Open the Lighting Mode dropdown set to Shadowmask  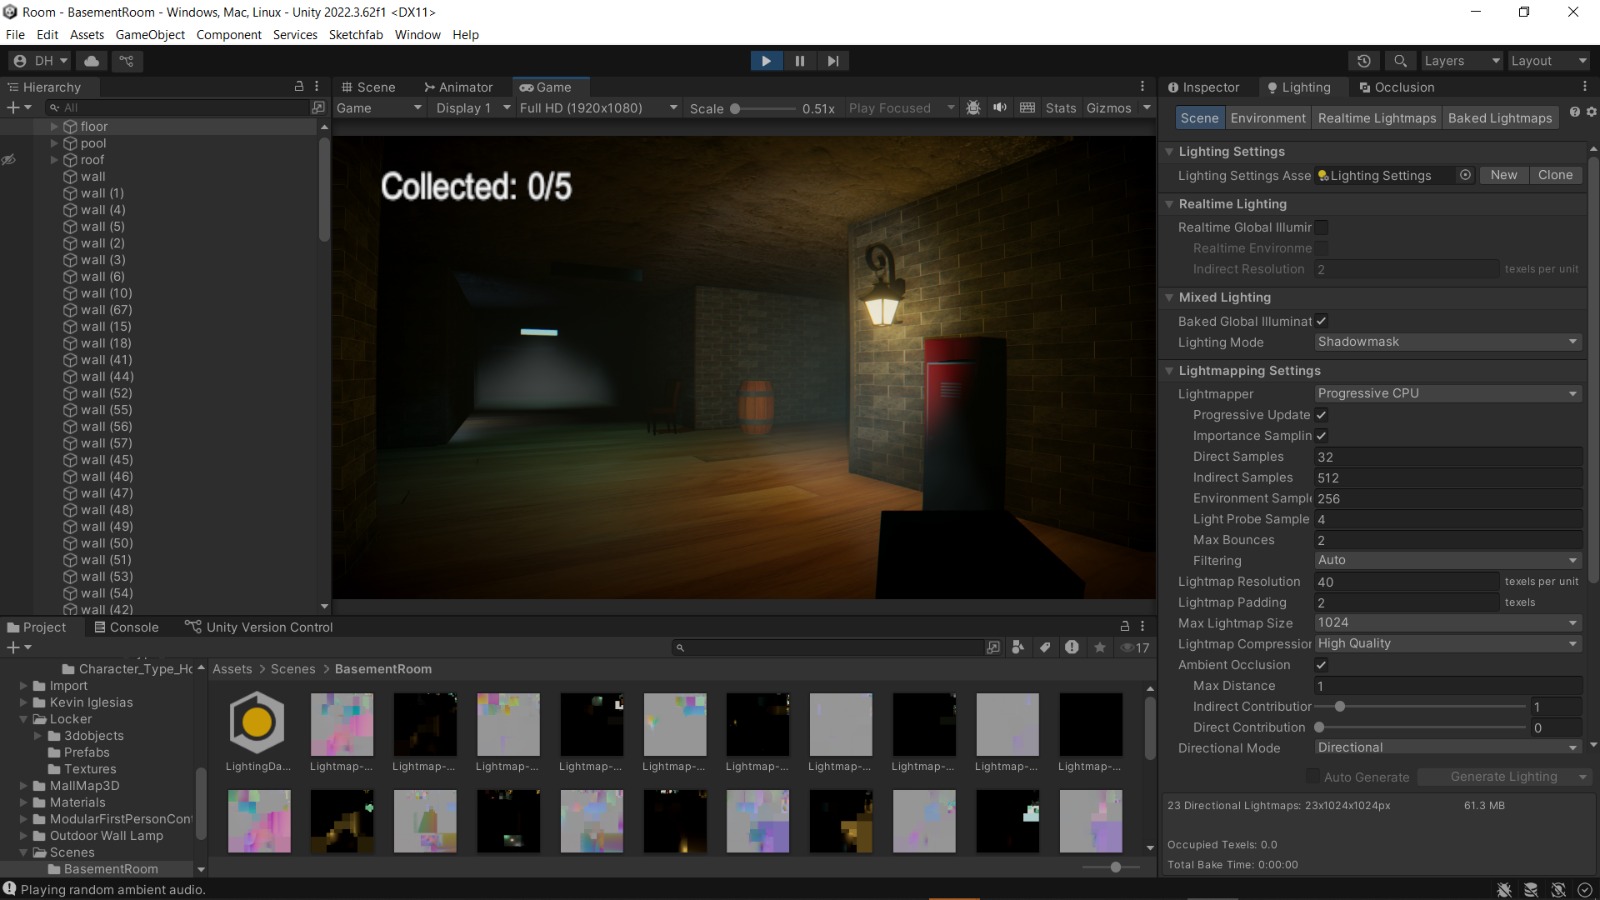(x=1446, y=341)
